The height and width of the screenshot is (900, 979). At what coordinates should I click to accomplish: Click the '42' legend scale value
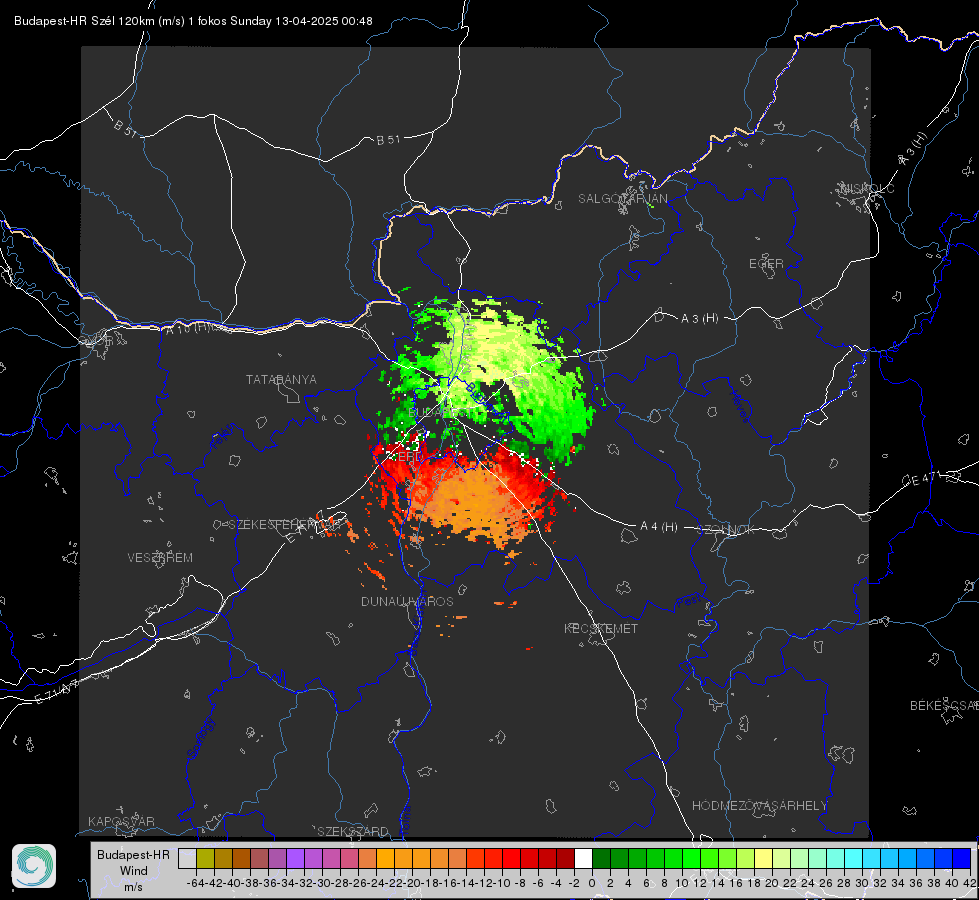tap(970, 883)
